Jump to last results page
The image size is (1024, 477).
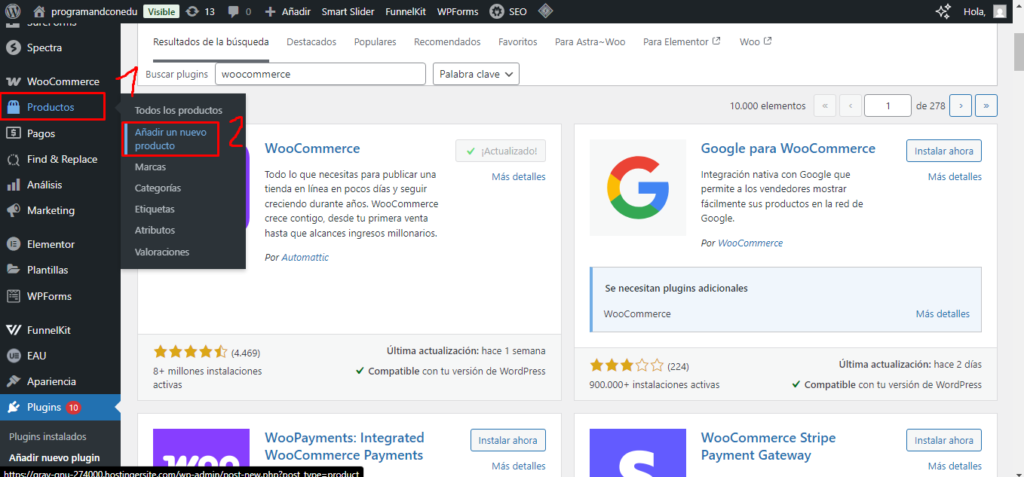click(x=986, y=105)
